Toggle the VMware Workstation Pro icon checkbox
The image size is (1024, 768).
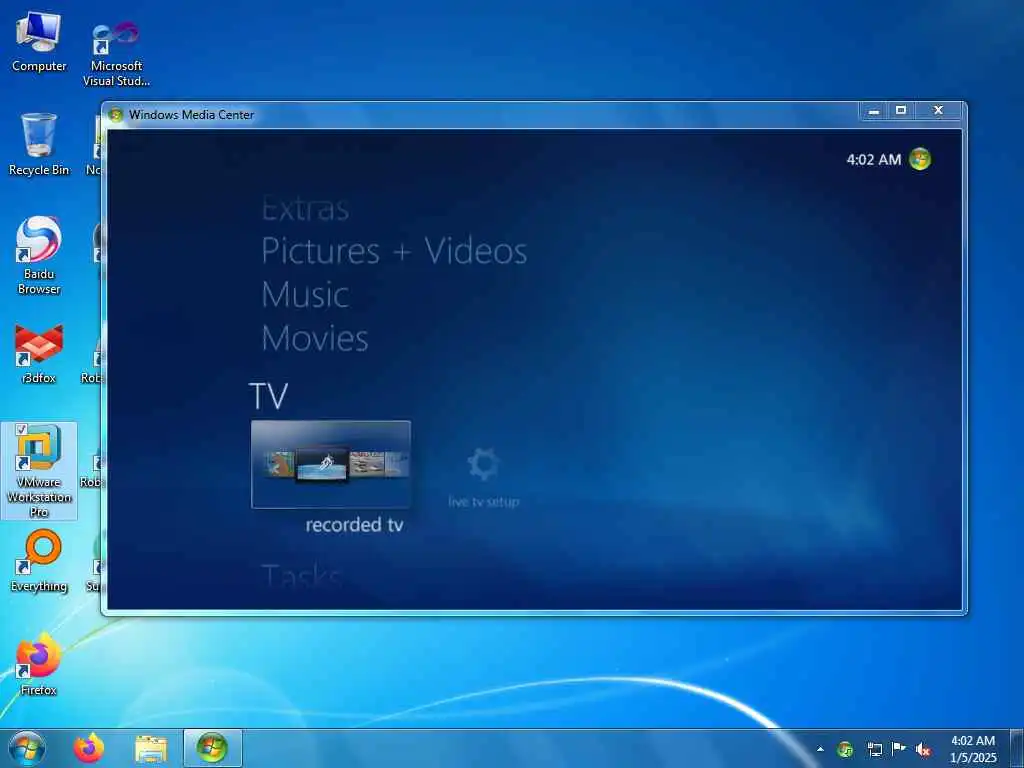21,429
